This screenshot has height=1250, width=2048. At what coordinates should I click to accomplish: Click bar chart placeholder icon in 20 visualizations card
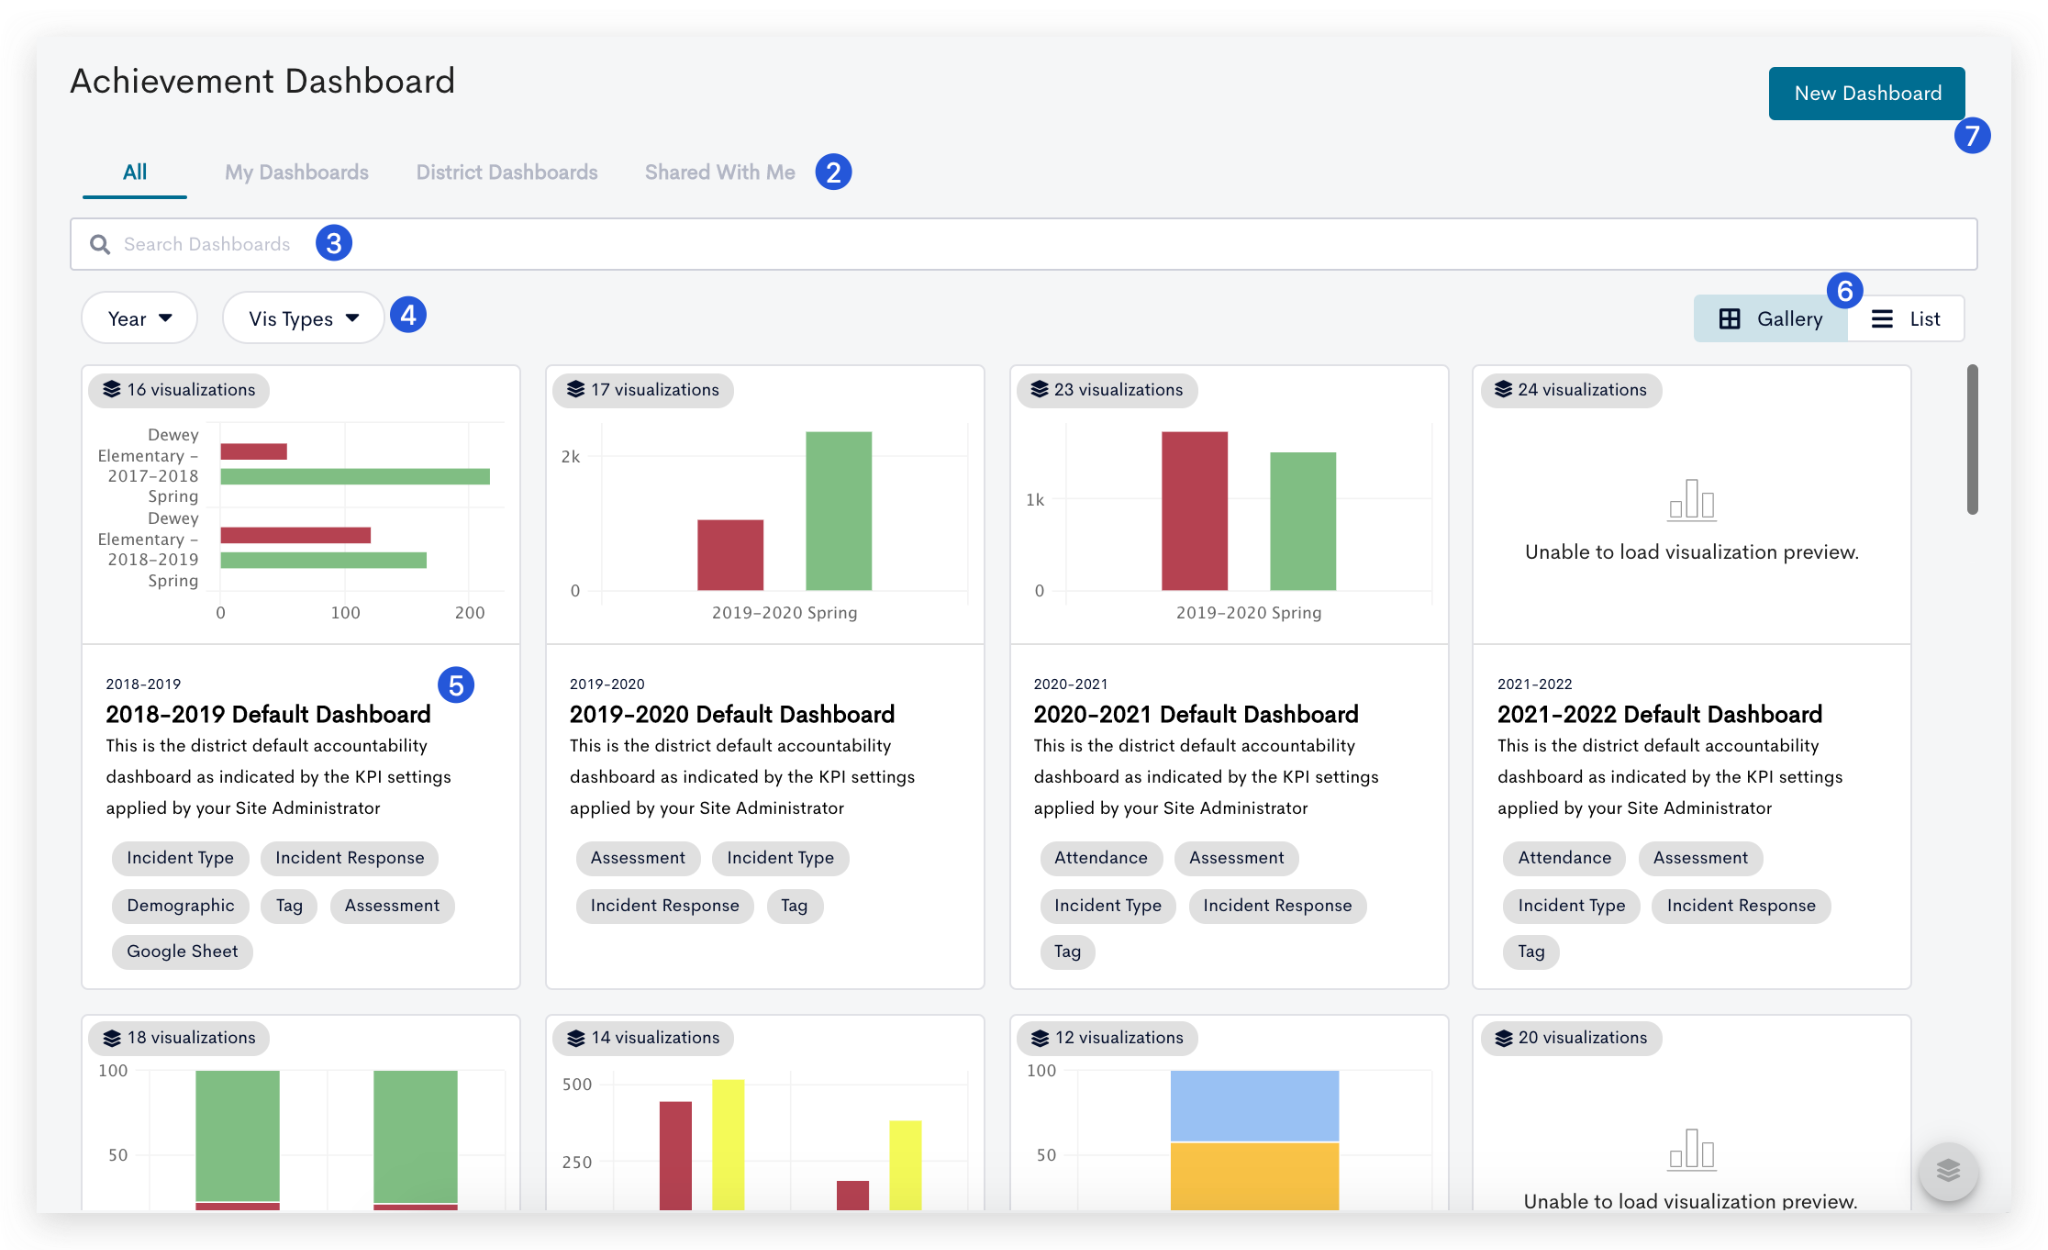pyautogui.click(x=1691, y=1149)
